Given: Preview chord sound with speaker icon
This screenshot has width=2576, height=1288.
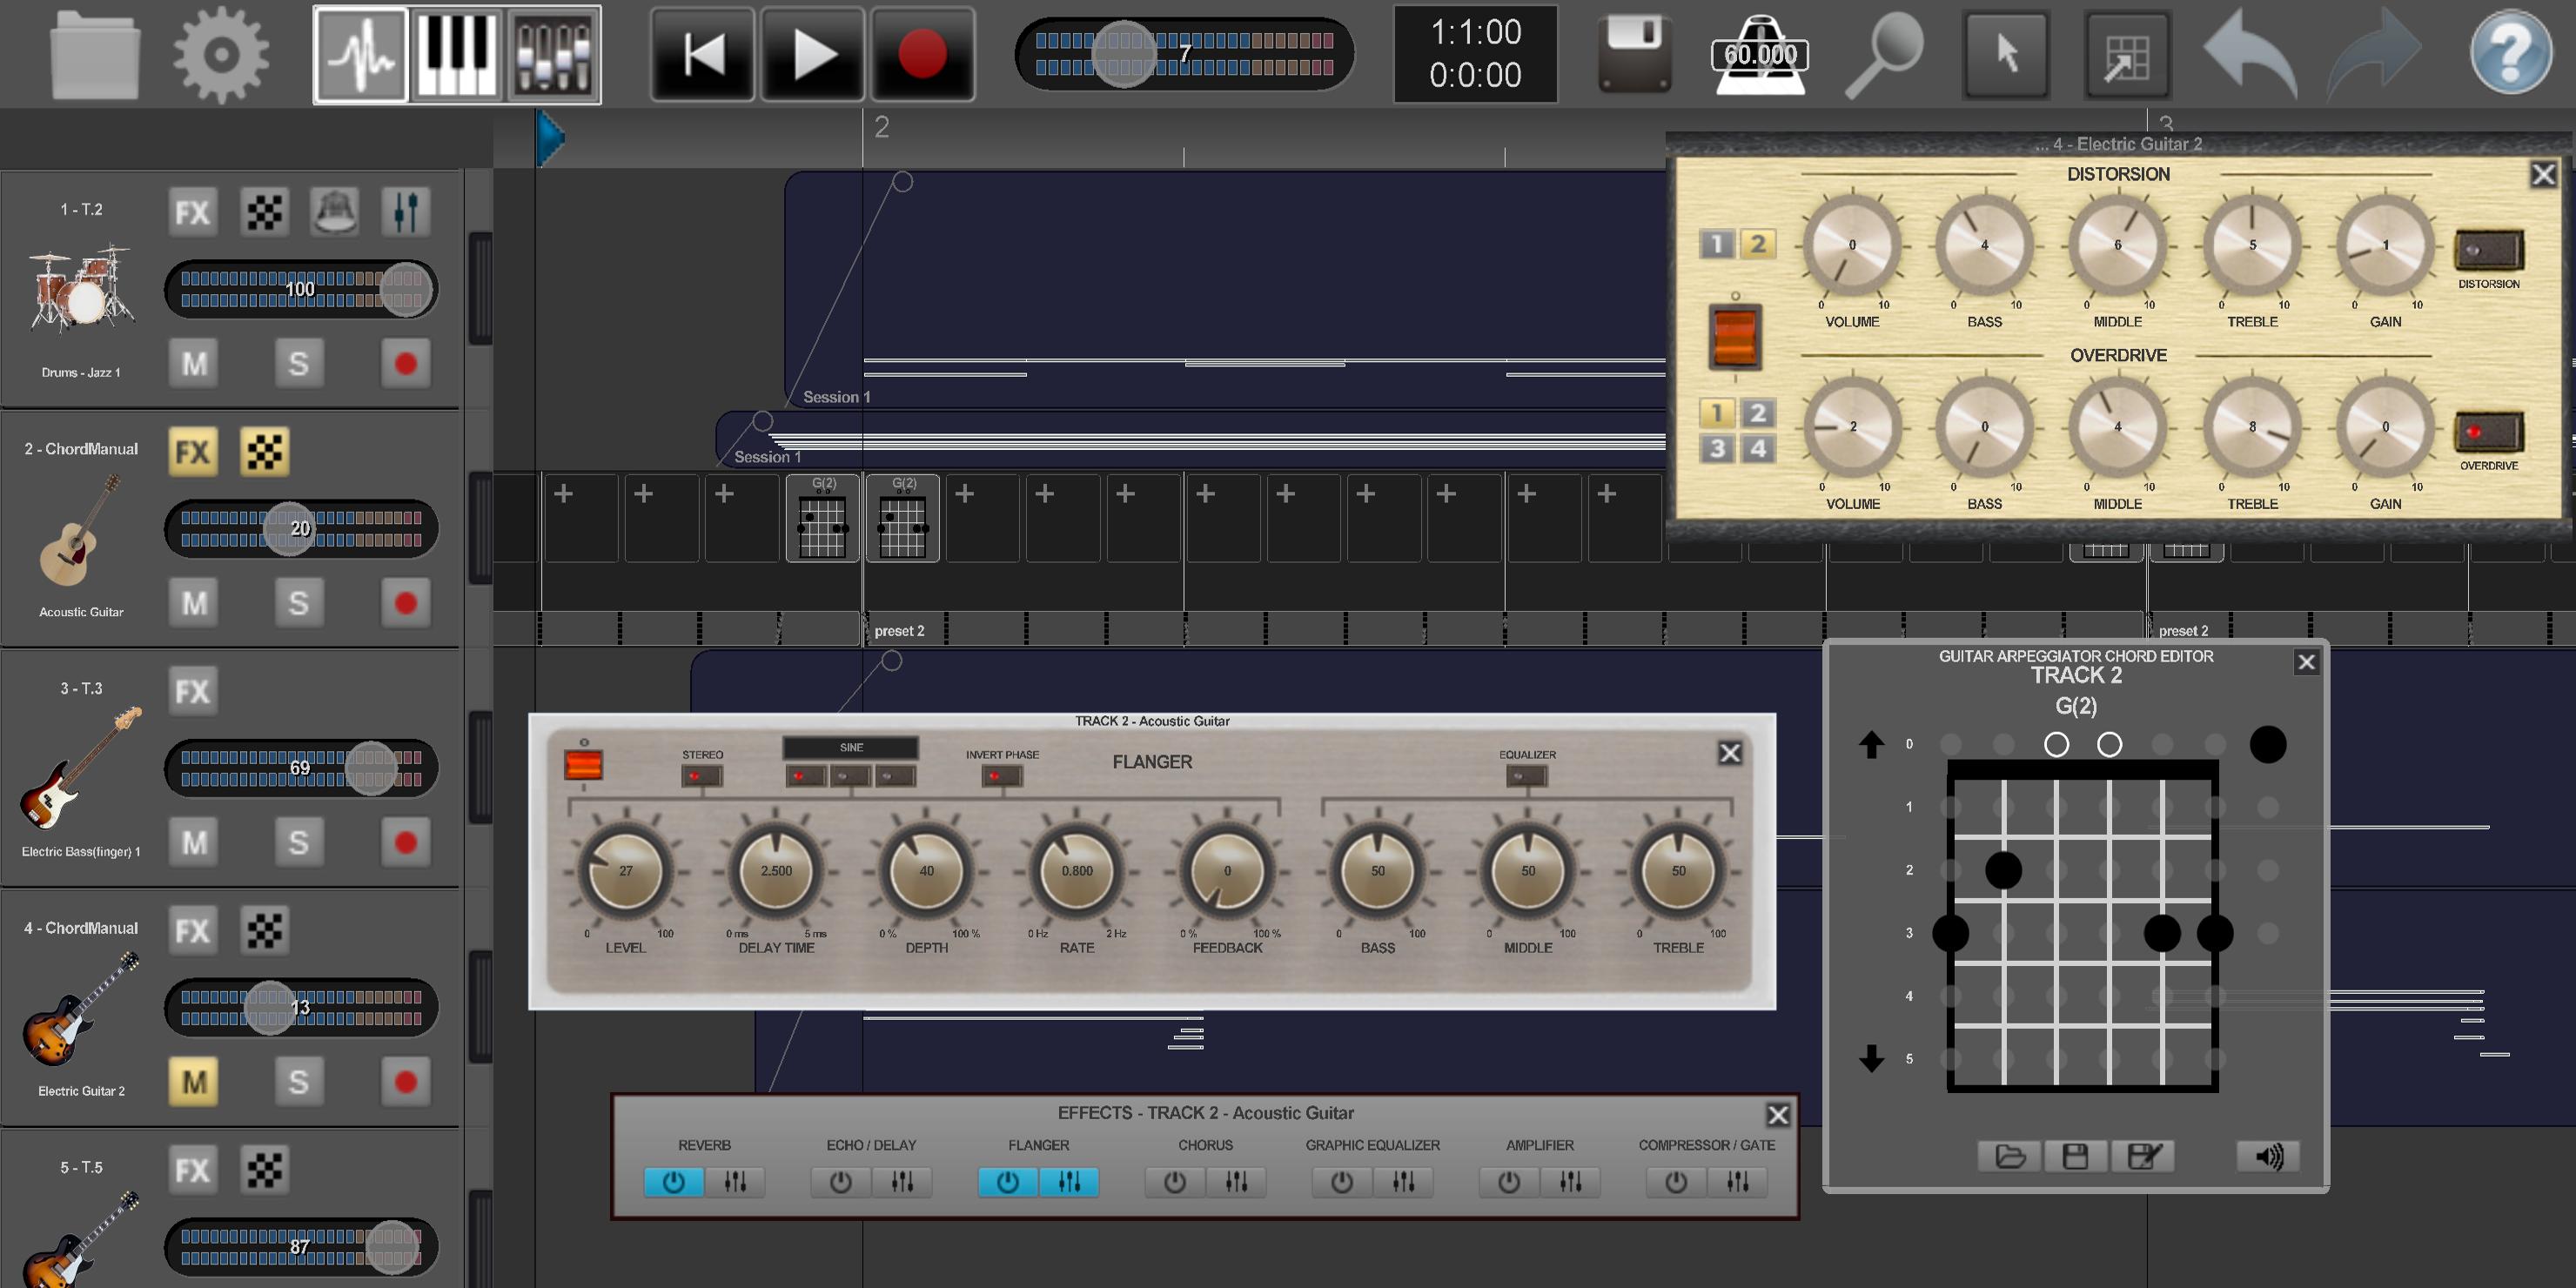Looking at the screenshot, I should coord(2267,1157).
